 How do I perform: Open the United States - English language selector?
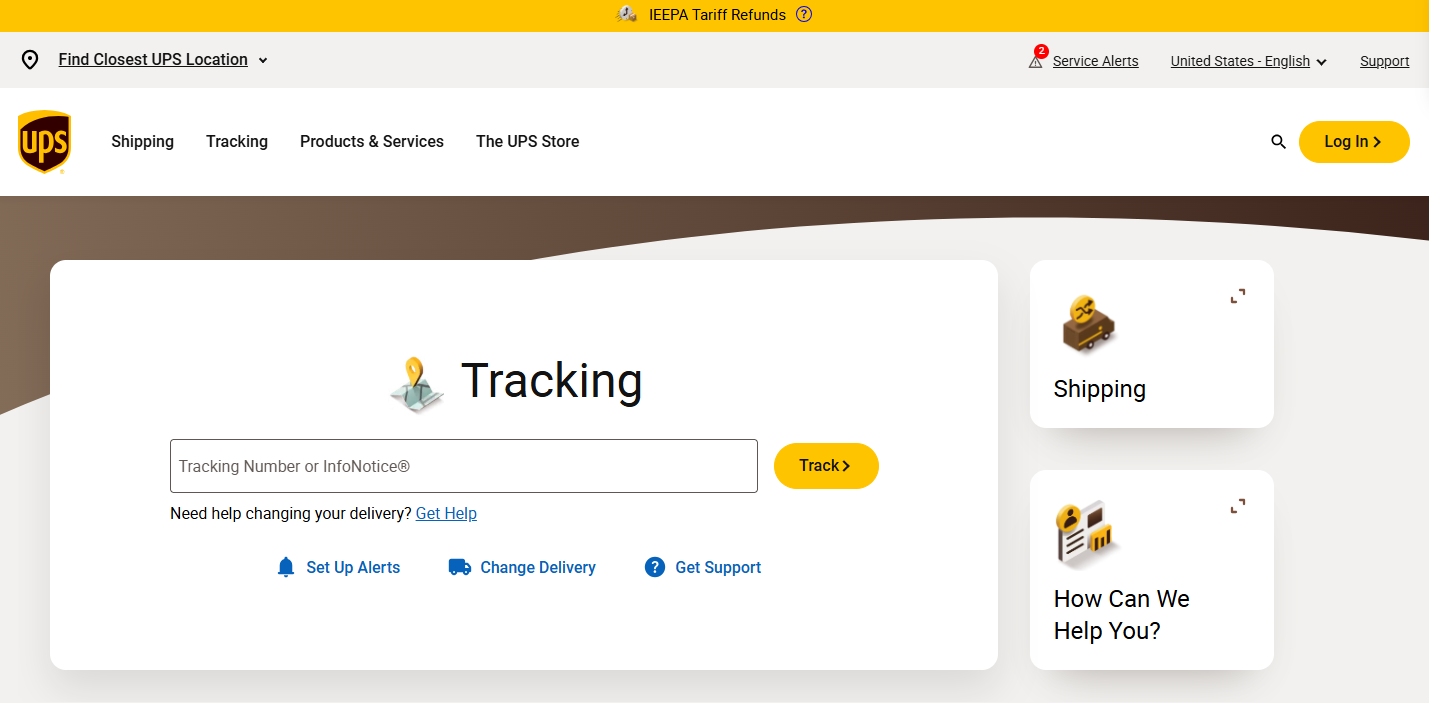pyautogui.click(x=1249, y=61)
